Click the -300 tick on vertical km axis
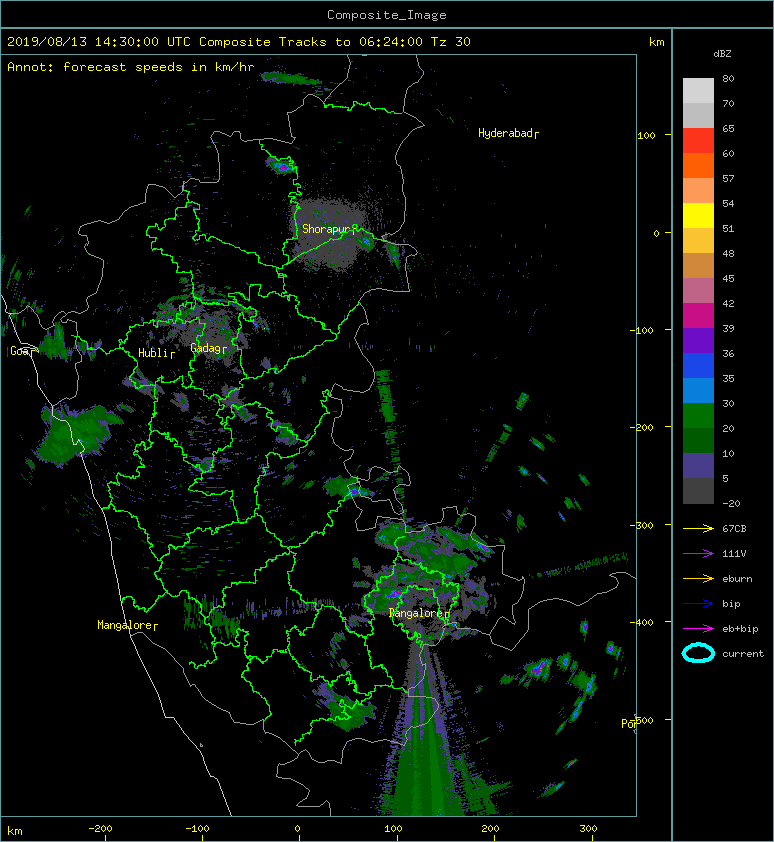Screen dimensions: 774x842 click(x=642, y=525)
